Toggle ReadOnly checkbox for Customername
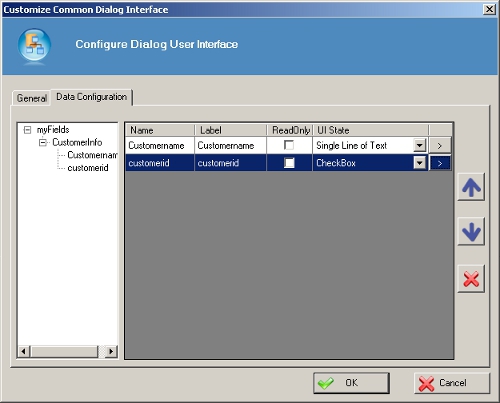 pos(289,145)
